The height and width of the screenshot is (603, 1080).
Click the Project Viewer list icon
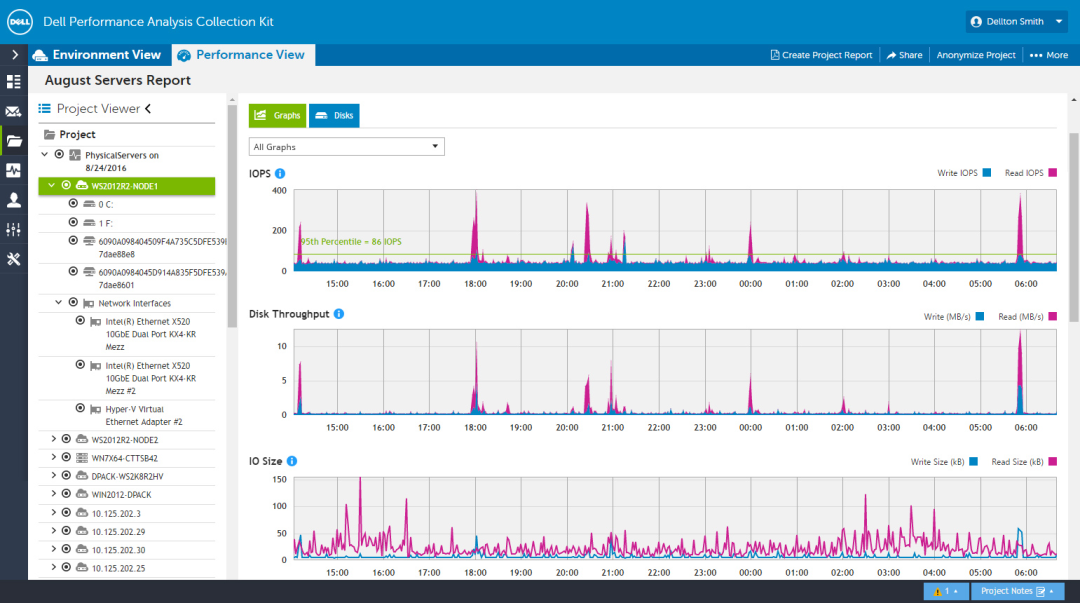(45, 108)
